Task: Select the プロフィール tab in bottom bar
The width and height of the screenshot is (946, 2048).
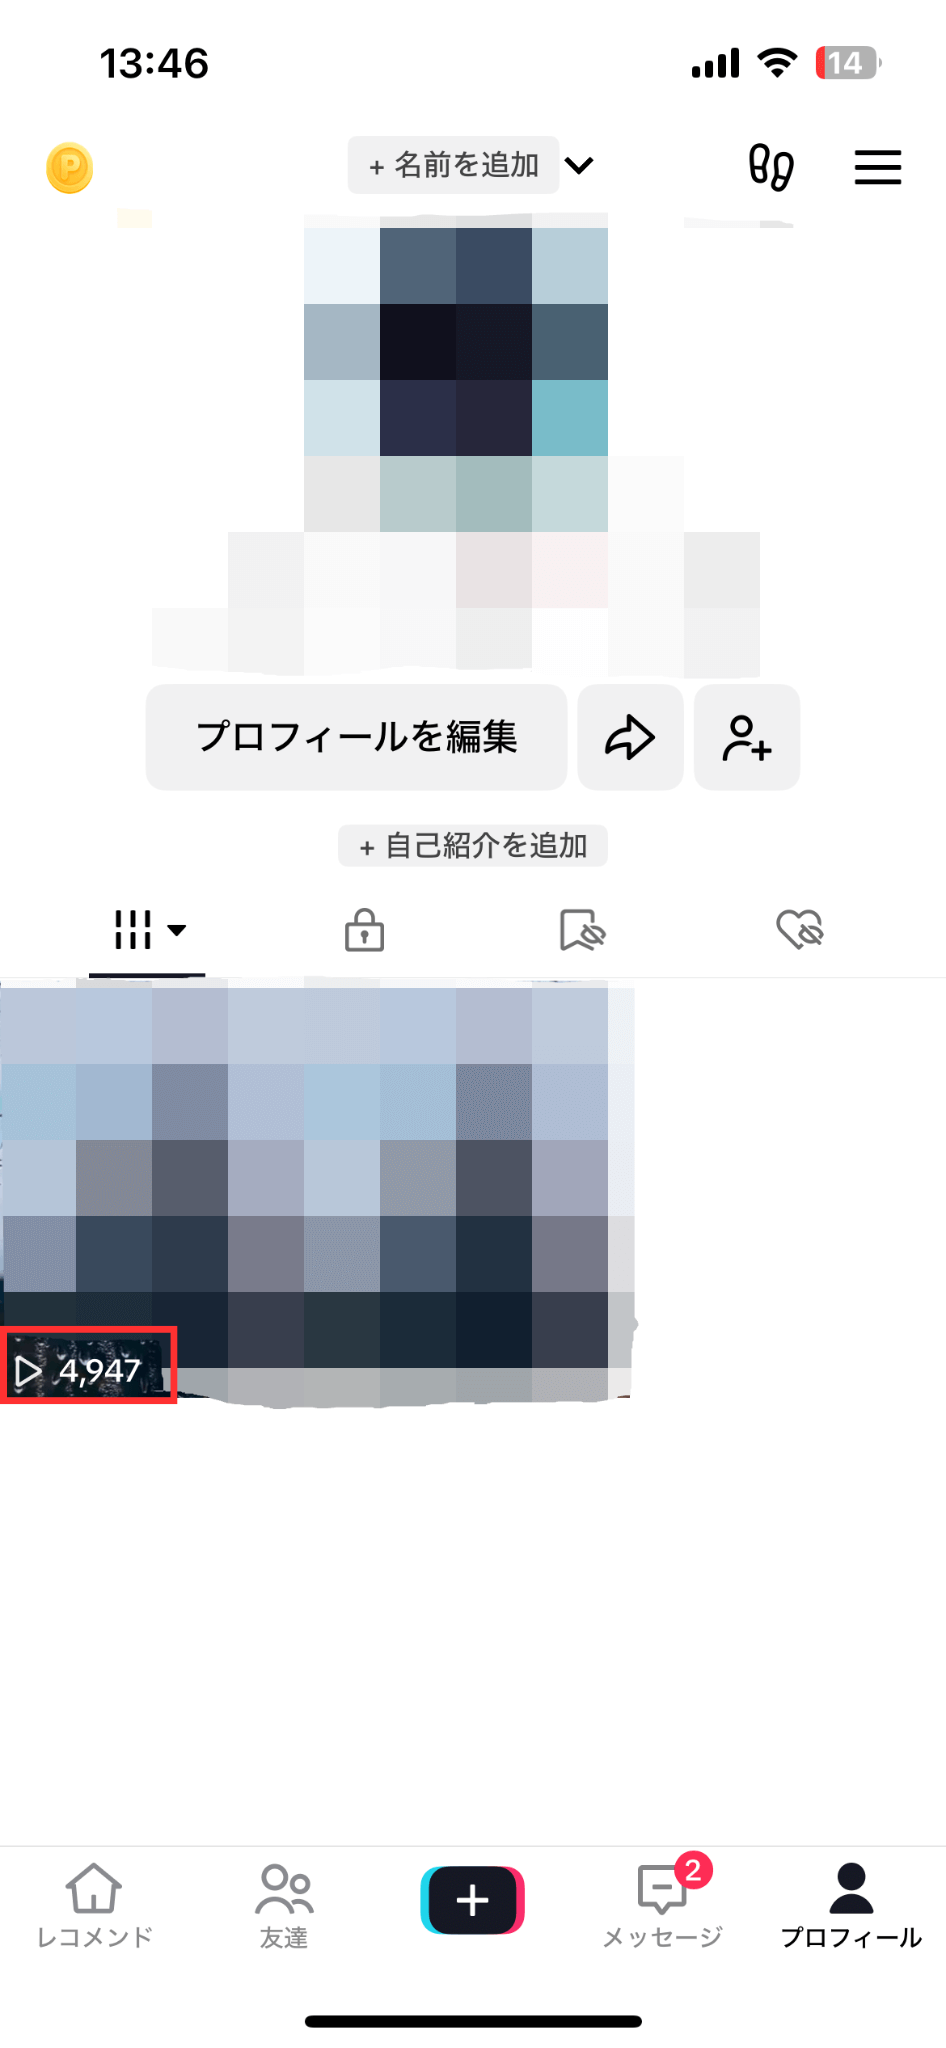Action: pos(851,1905)
